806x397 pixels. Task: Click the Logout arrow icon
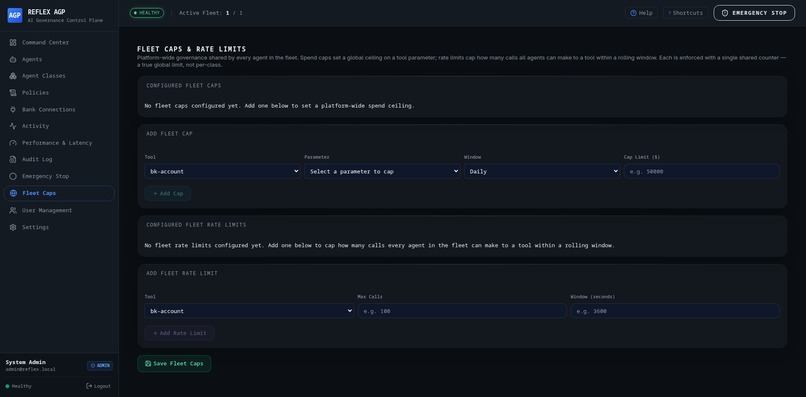pyautogui.click(x=89, y=386)
